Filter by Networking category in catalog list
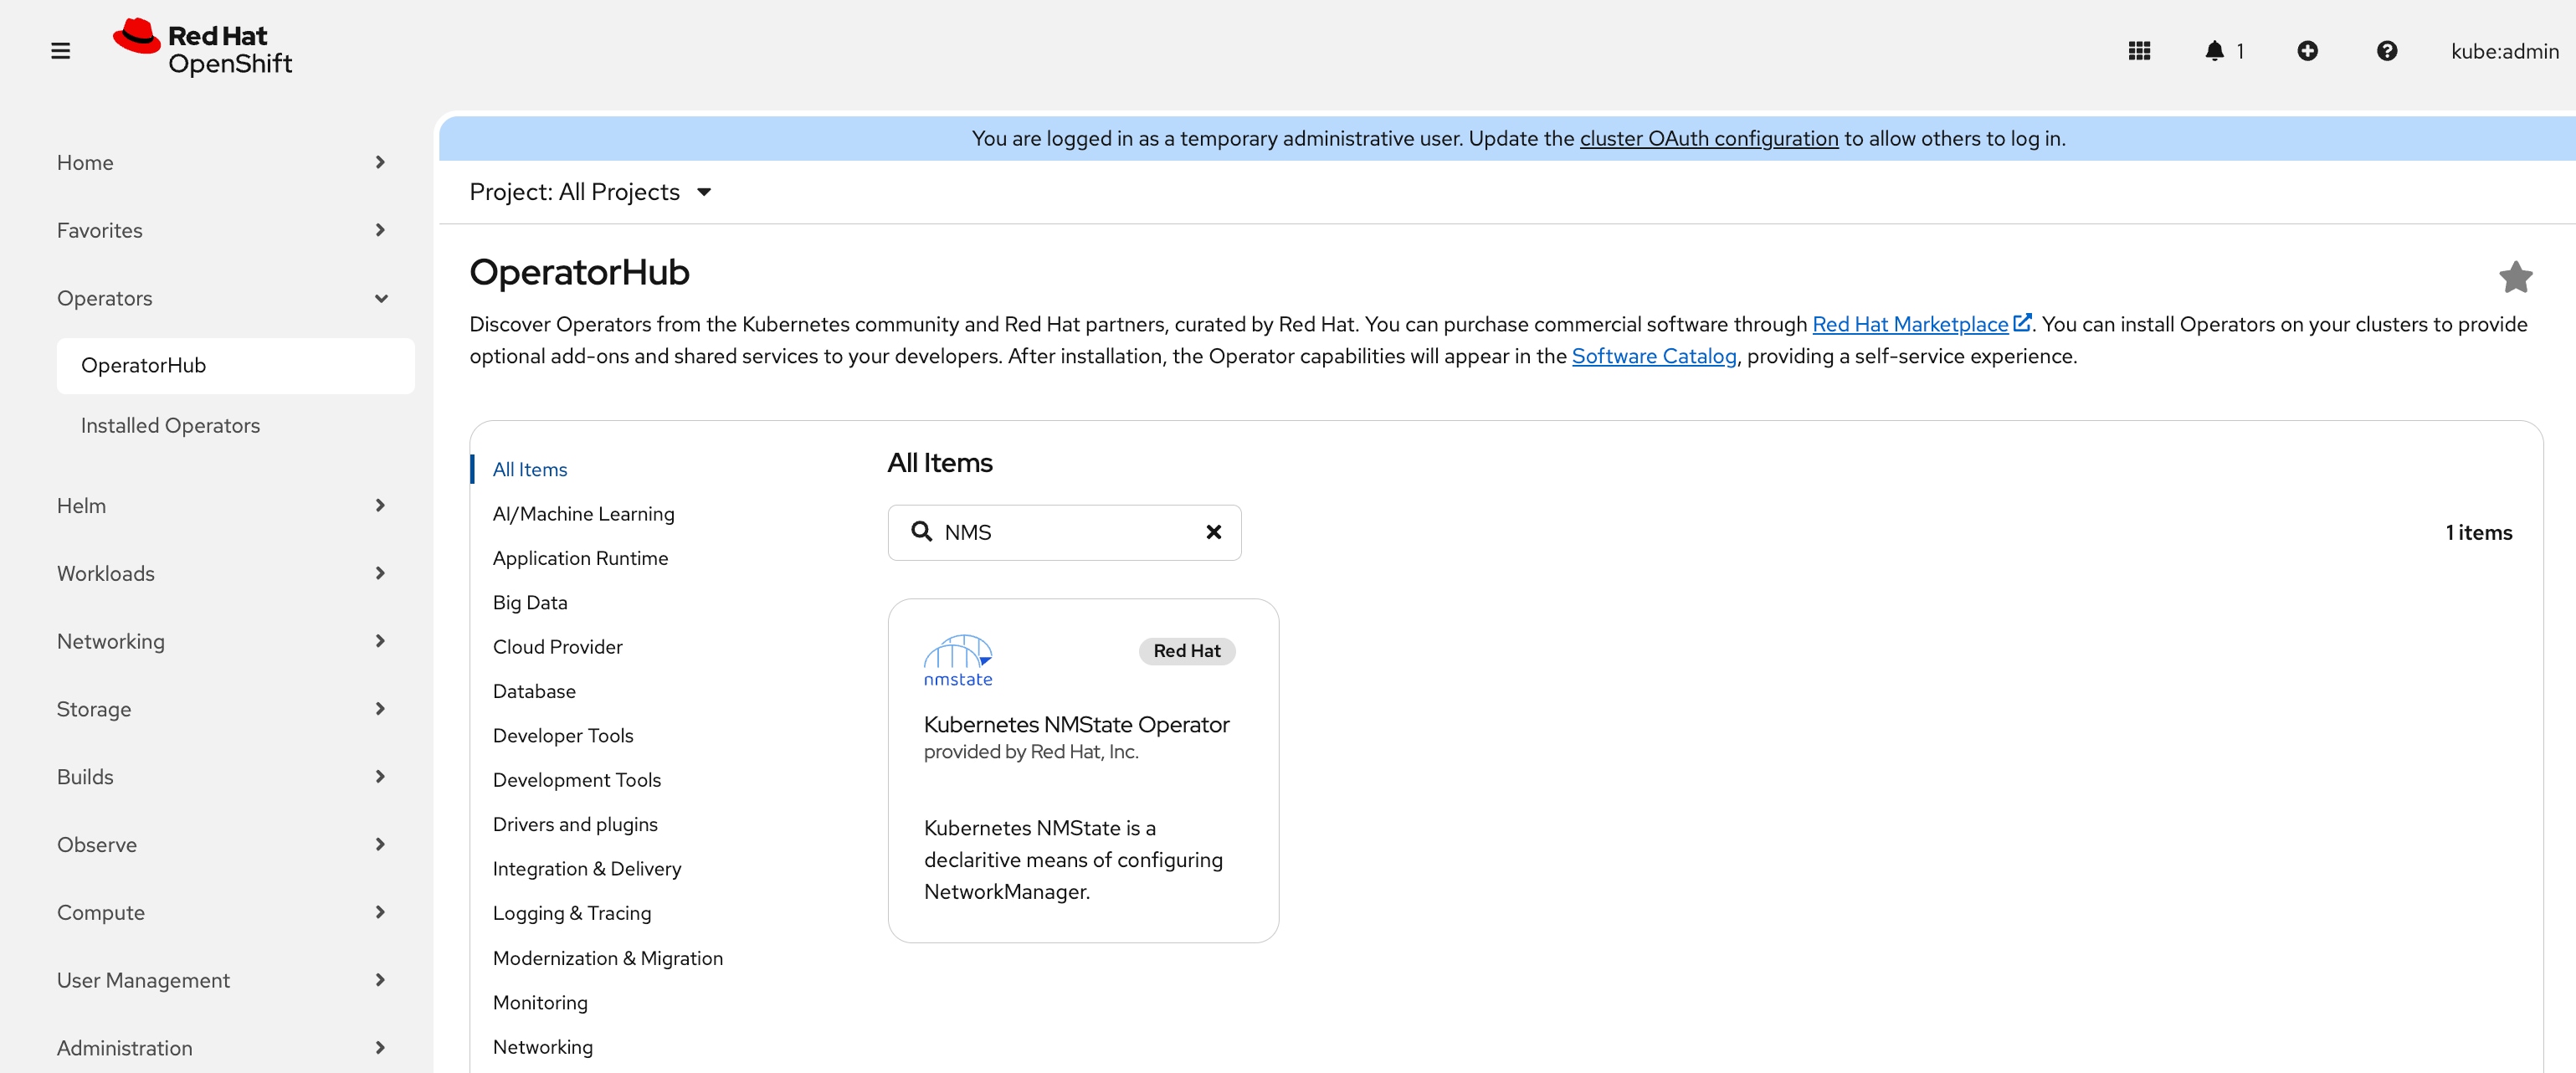The width and height of the screenshot is (2576, 1073). [x=542, y=1047]
